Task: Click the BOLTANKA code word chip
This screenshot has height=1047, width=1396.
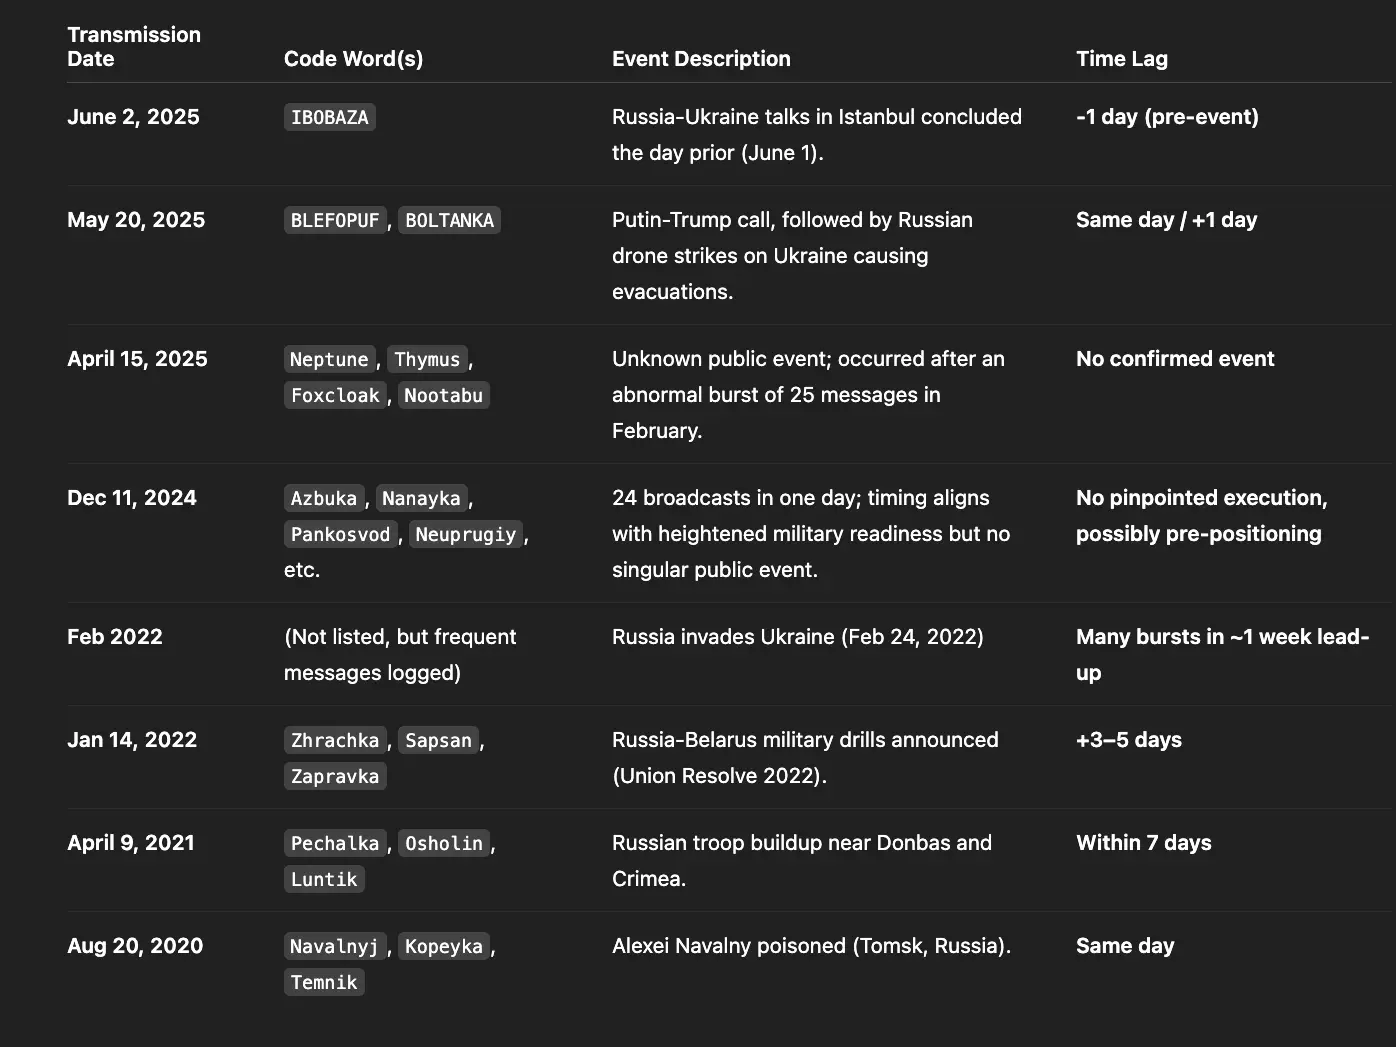Action: tap(449, 221)
